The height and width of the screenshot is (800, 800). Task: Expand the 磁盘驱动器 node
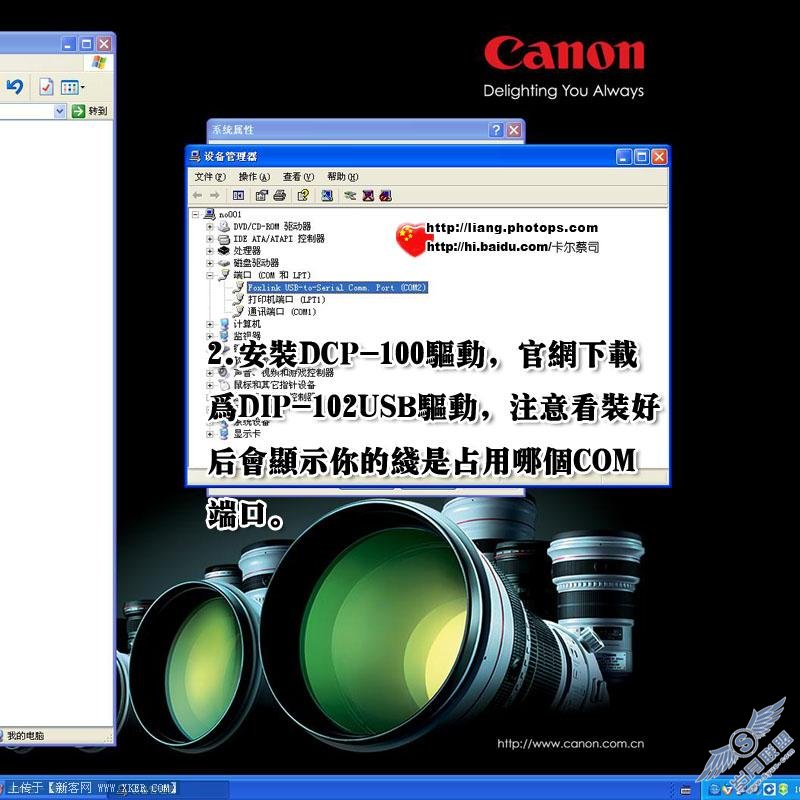click(x=210, y=263)
